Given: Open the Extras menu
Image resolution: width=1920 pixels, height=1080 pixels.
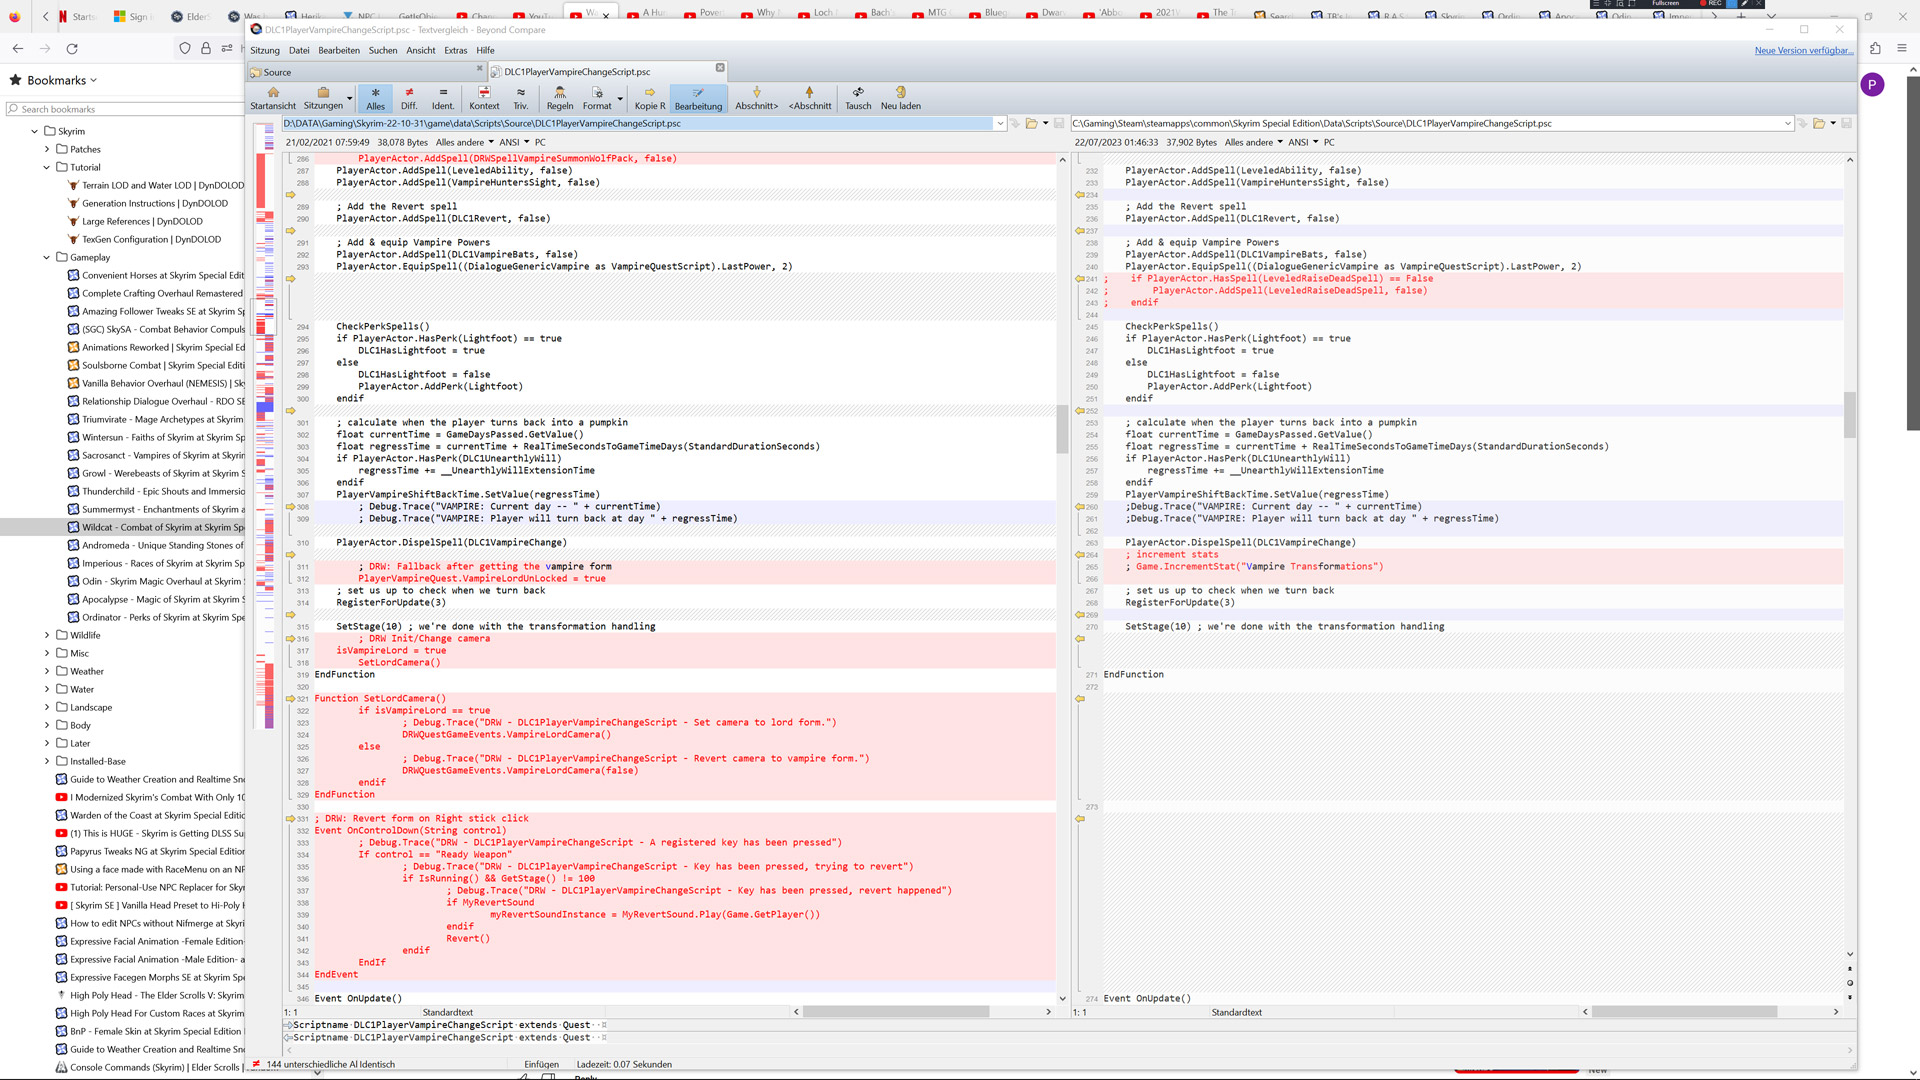Looking at the screenshot, I should [x=455, y=50].
